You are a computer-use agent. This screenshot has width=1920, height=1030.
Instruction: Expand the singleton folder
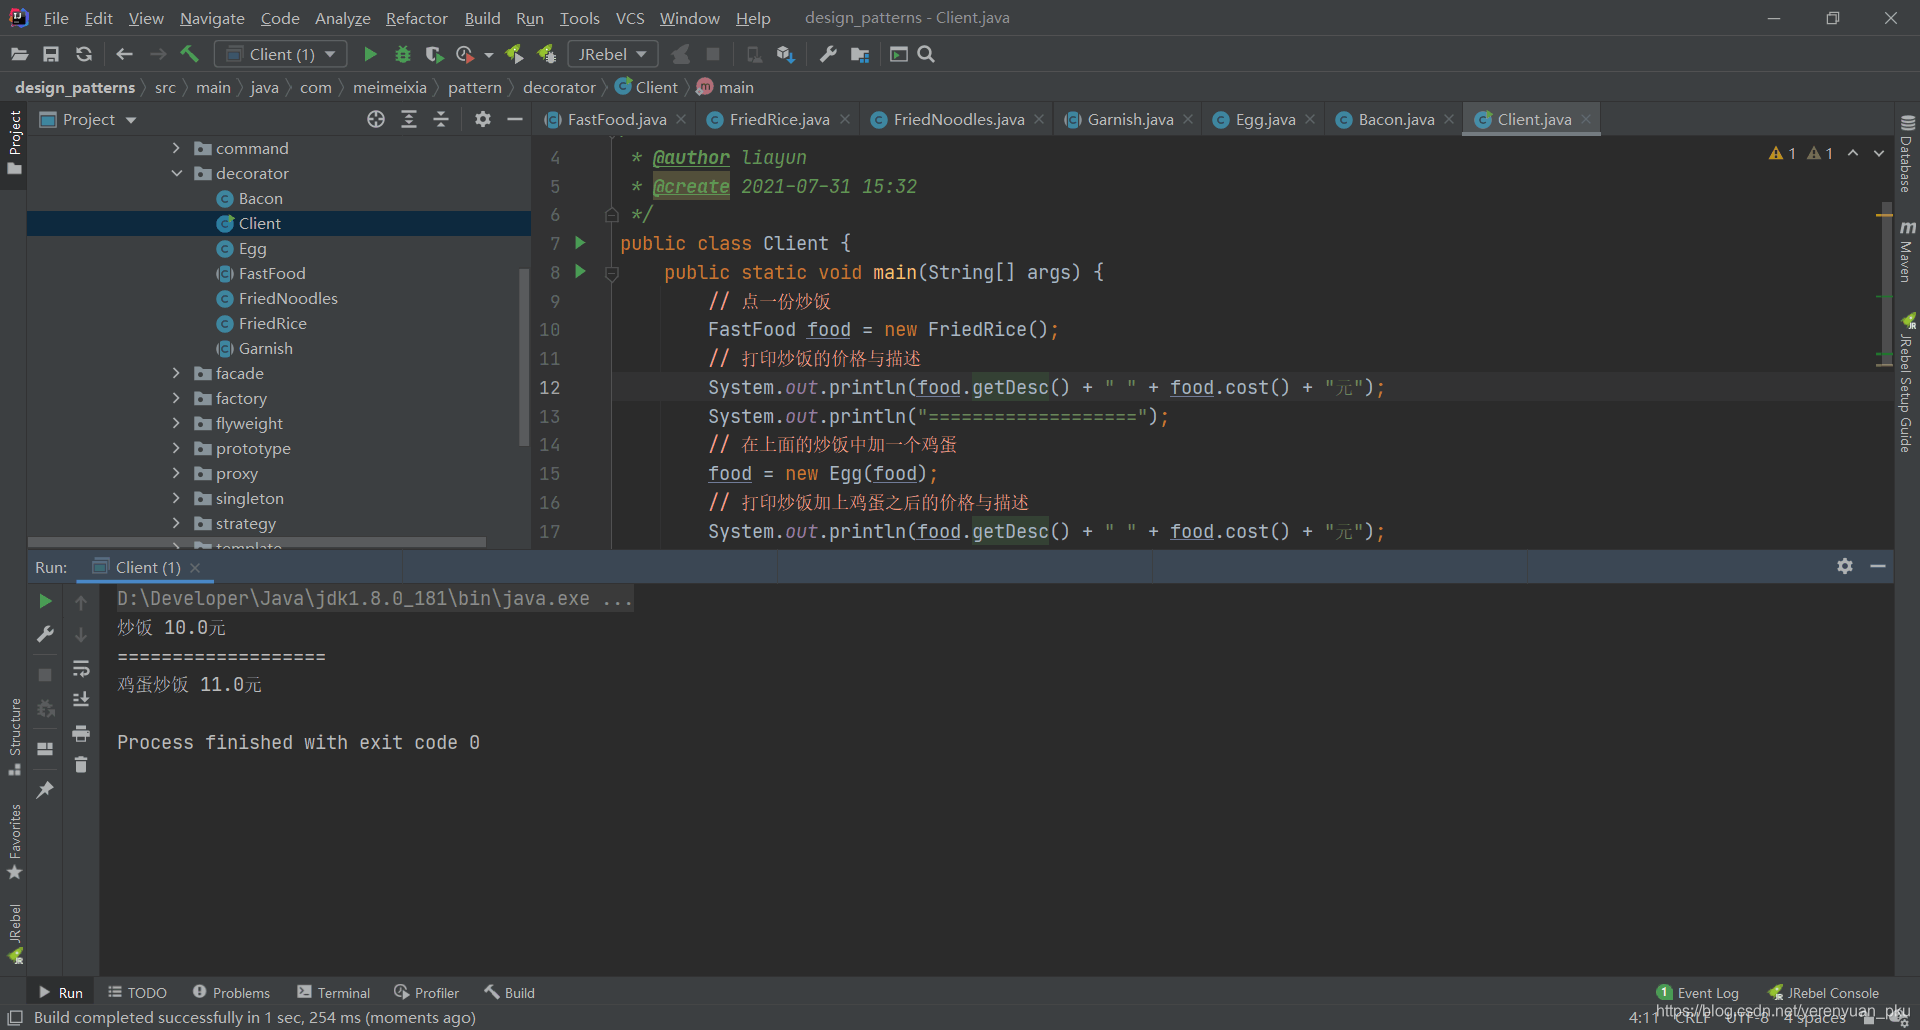[x=176, y=498]
